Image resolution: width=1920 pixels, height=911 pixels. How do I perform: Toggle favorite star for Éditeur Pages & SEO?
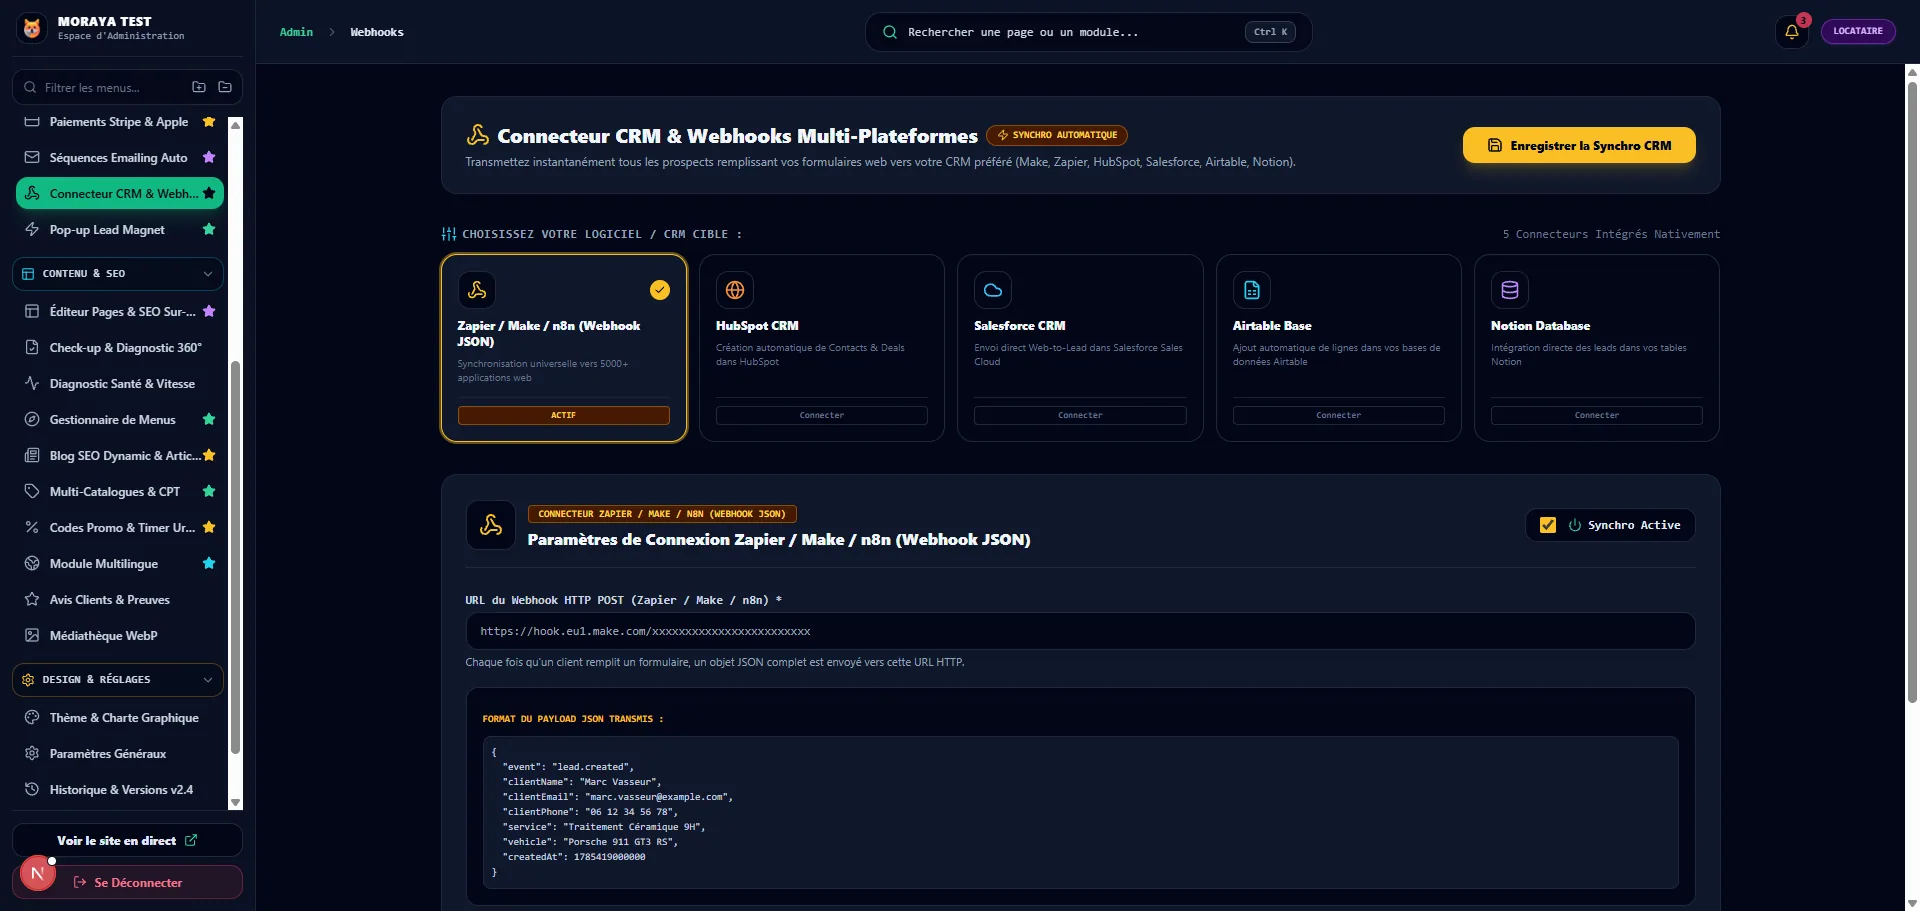click(209, 312)
